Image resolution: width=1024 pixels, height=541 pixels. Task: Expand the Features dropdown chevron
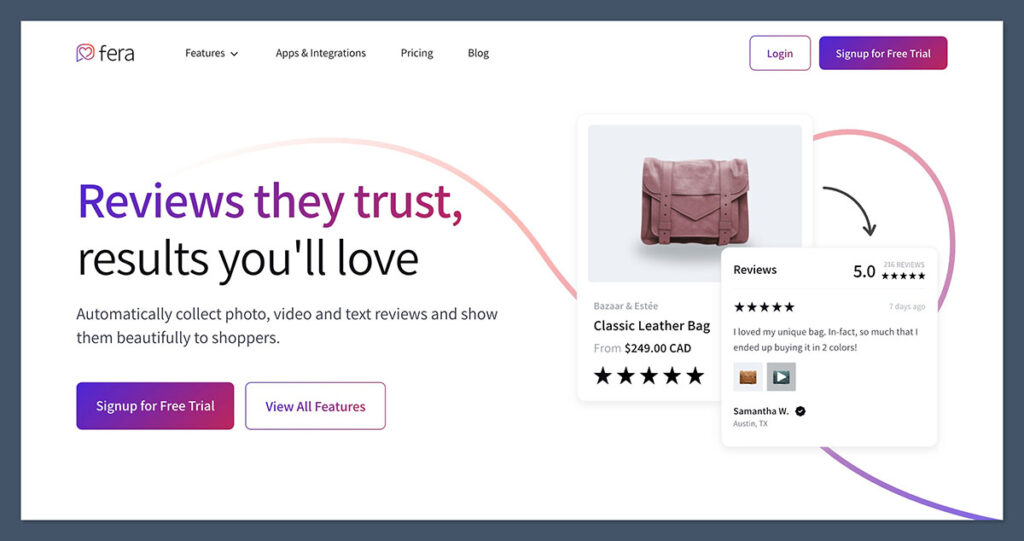pos(234,54)
